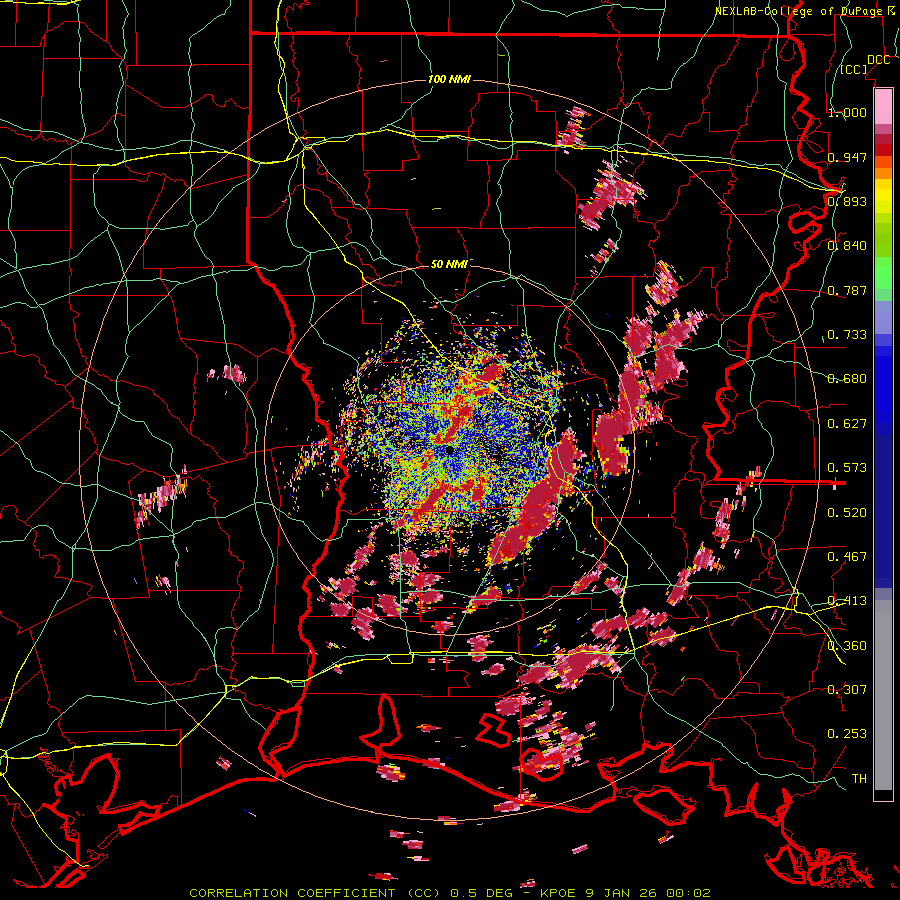Click the "9 JAN 26 00:02" timestamp
Image resolution: width=900 pixels, height=900 pixels.
tap(647, 893)
